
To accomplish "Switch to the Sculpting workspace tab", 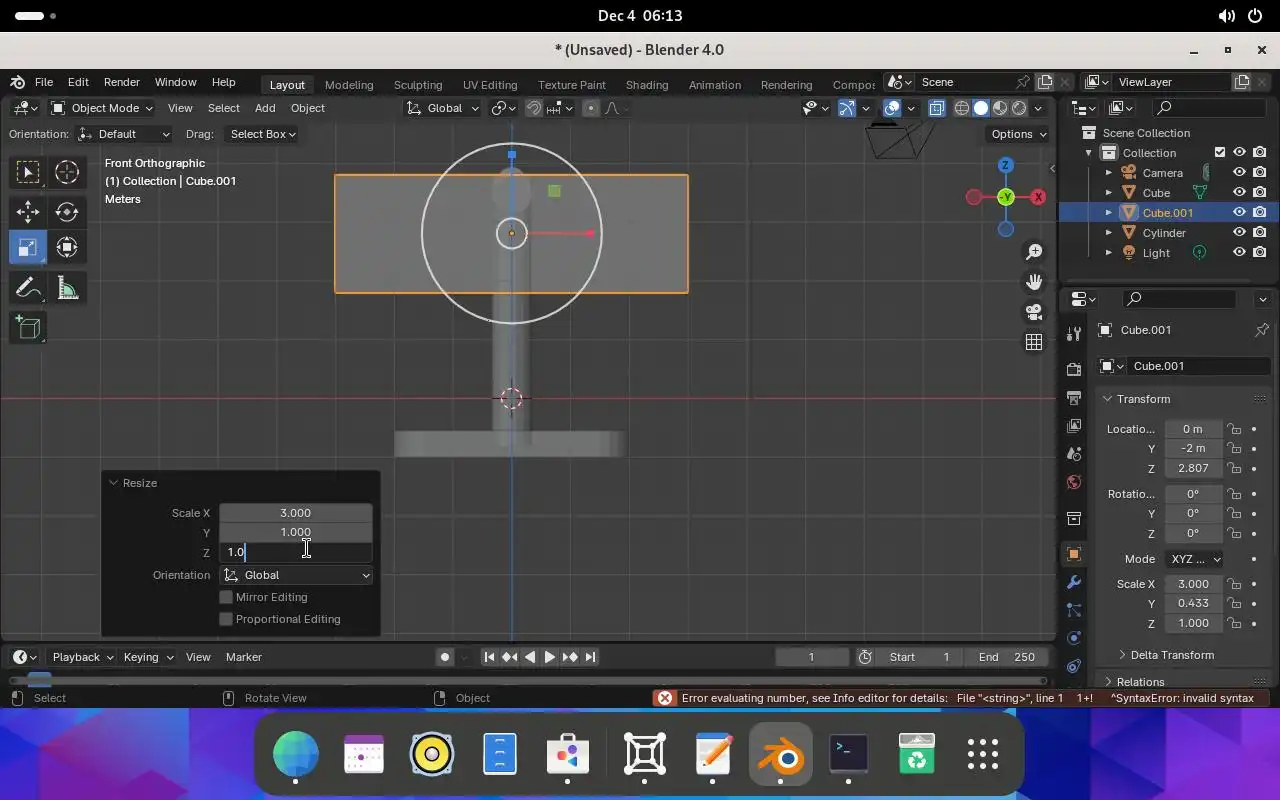I will pyautogui.click(x=418, y=85).
